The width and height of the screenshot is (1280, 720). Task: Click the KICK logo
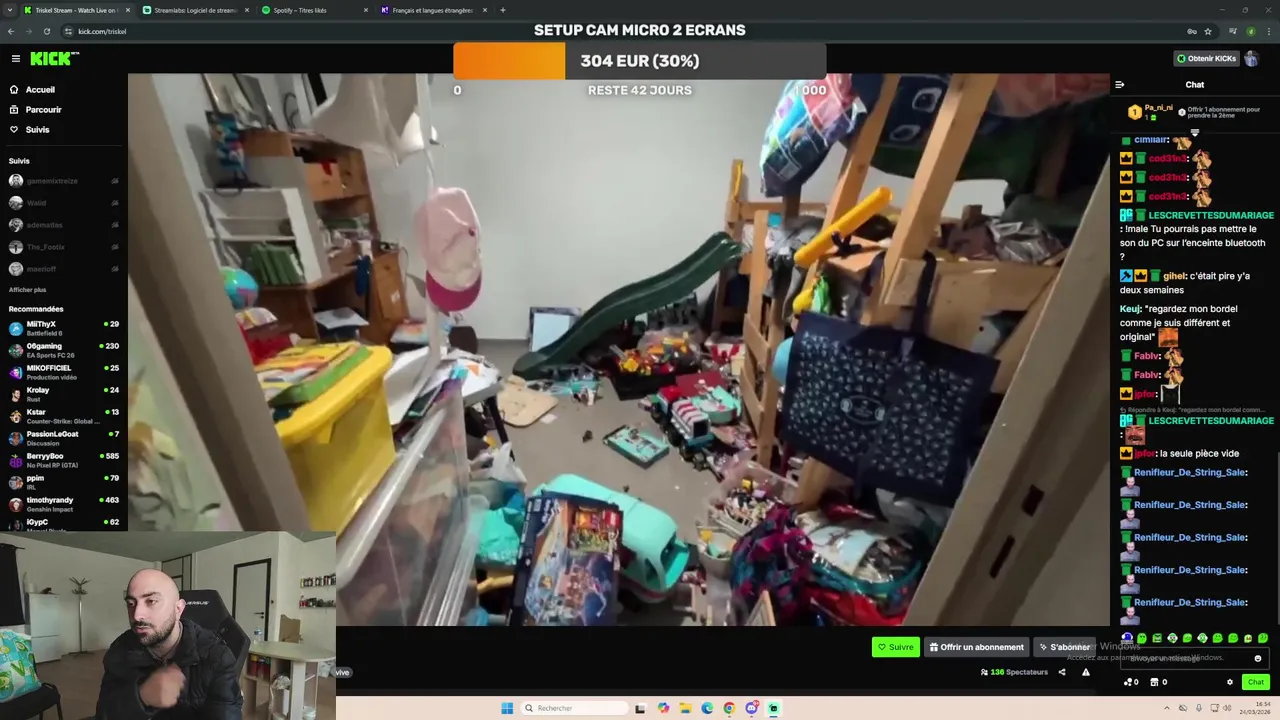click(x=54, y=59)
